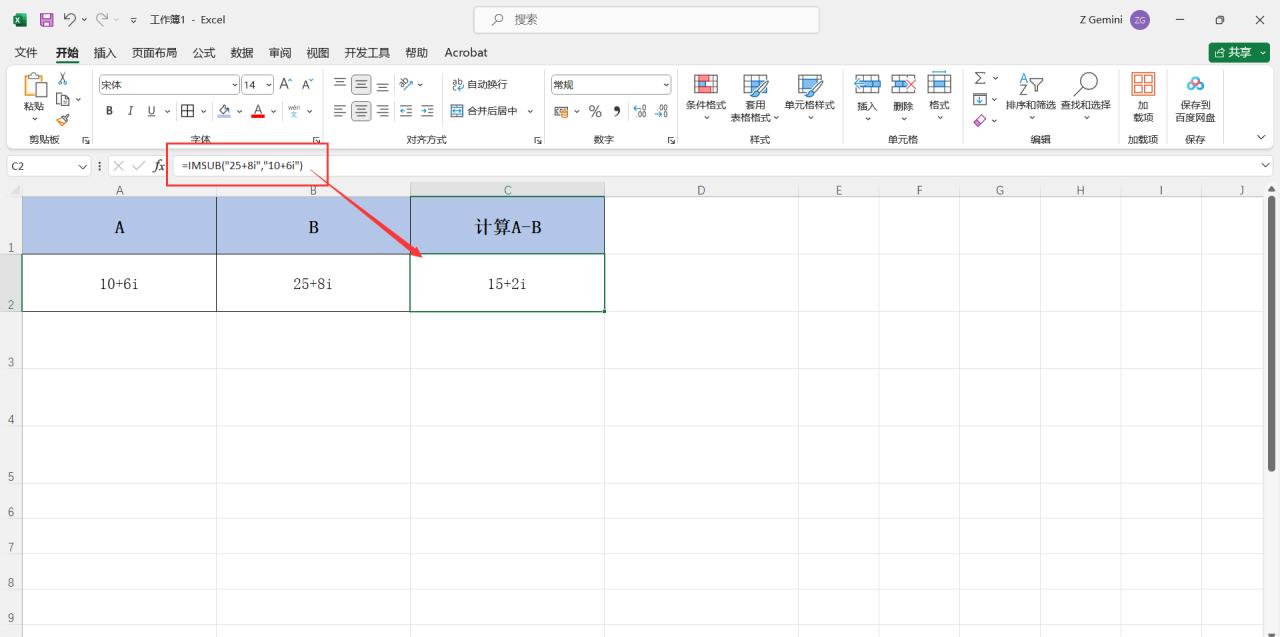Collapse the ribbon with chevron
Screen dimensions: 1280x637
tap(1261, 137)
